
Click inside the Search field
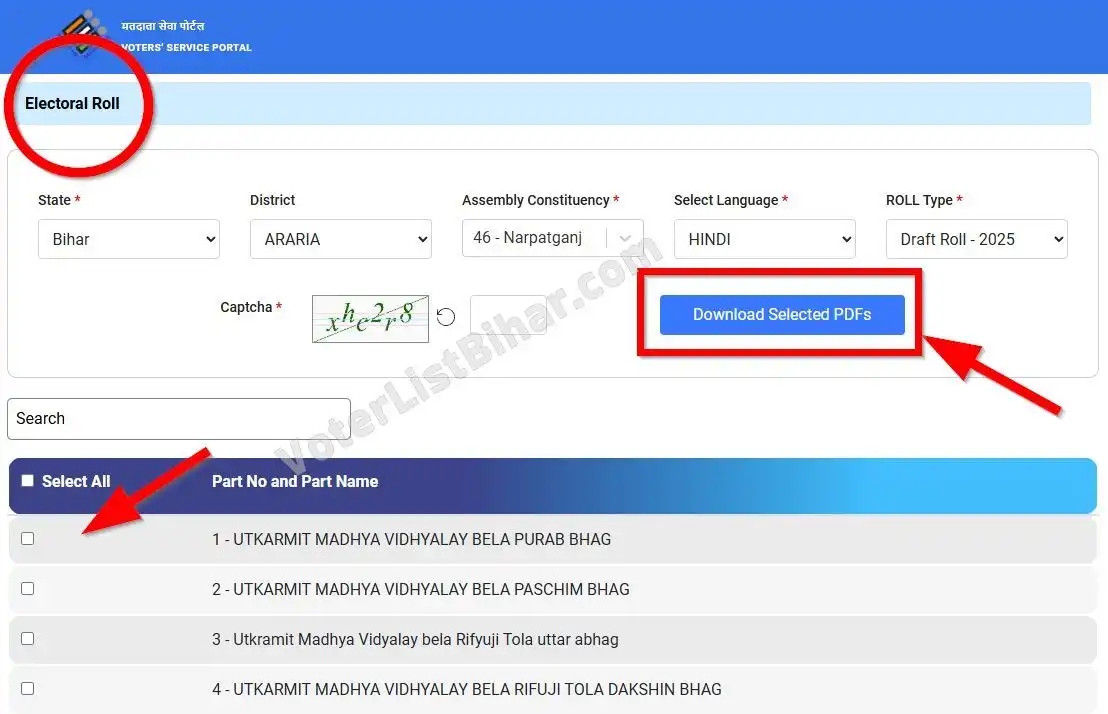pos(178,418)
